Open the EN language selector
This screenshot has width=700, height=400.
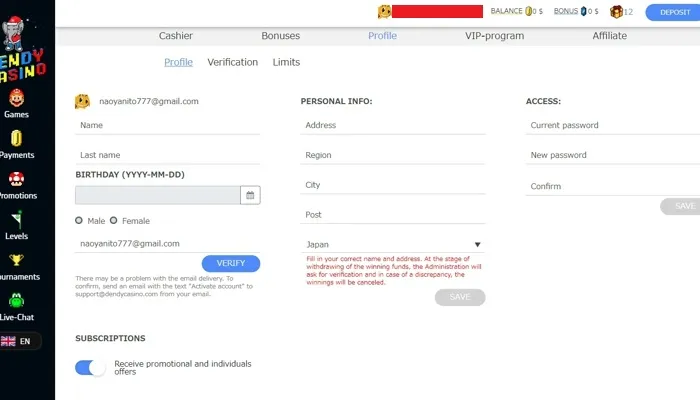pos(20,341)
